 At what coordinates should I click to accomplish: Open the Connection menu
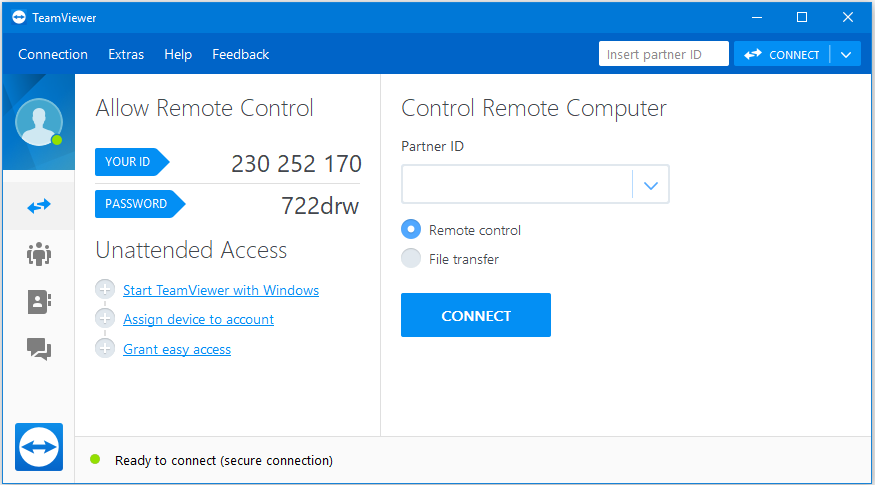point(53,54)
